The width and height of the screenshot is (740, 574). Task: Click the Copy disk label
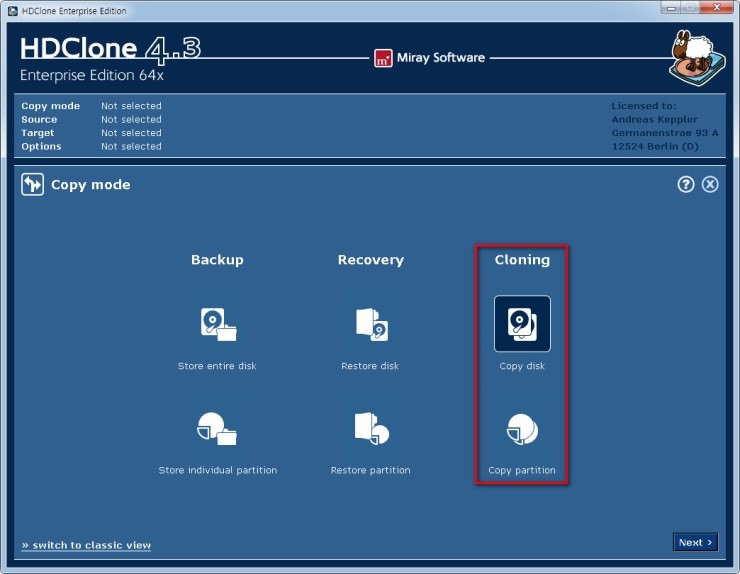[522, 366]
